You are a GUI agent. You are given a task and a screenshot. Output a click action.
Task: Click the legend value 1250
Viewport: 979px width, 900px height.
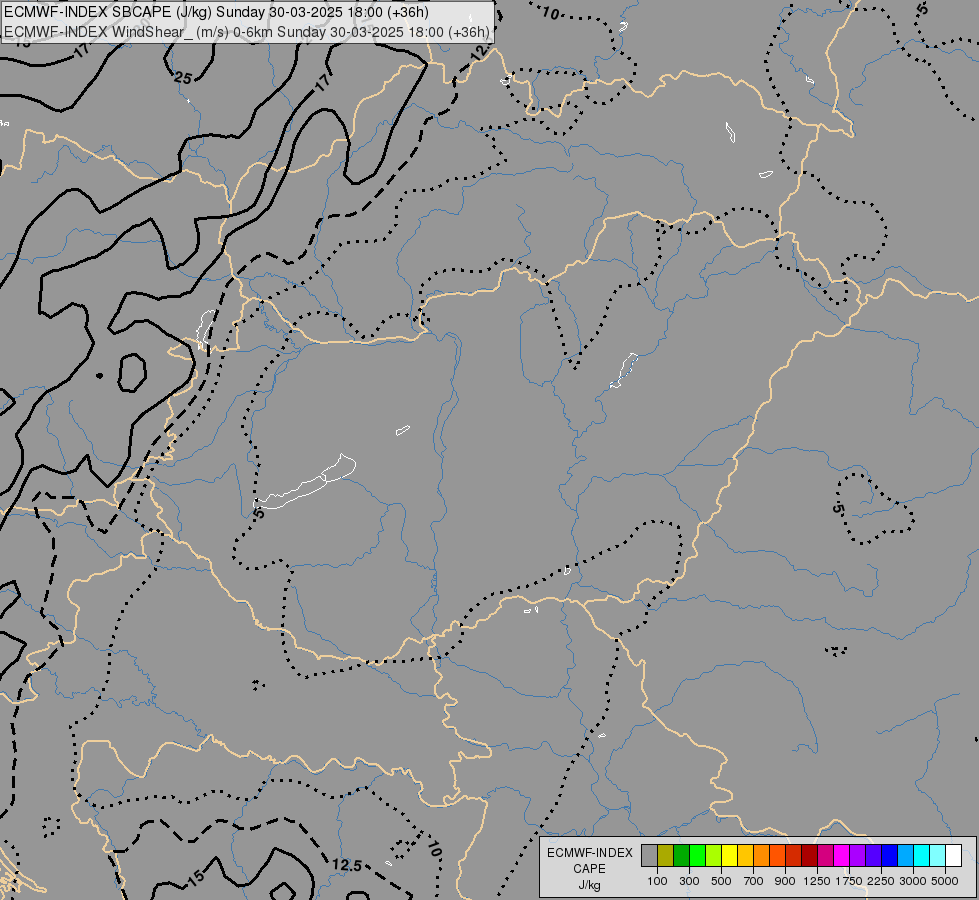tap(817, 881)
